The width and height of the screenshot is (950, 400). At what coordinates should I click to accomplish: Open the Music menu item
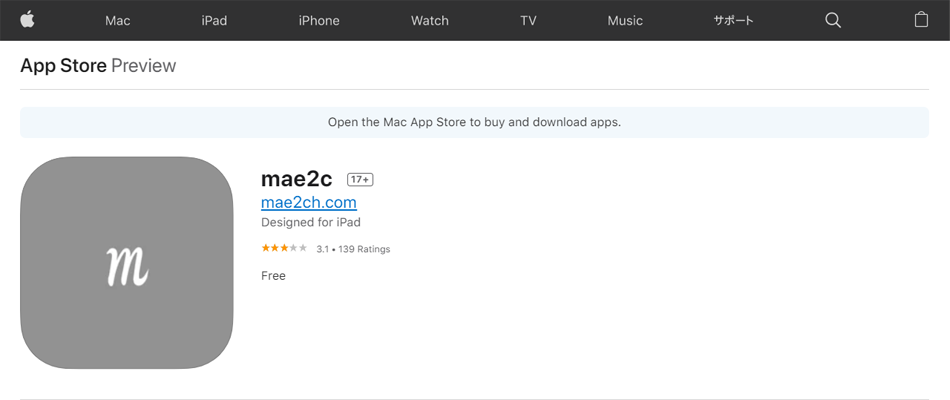click(625, 21)
